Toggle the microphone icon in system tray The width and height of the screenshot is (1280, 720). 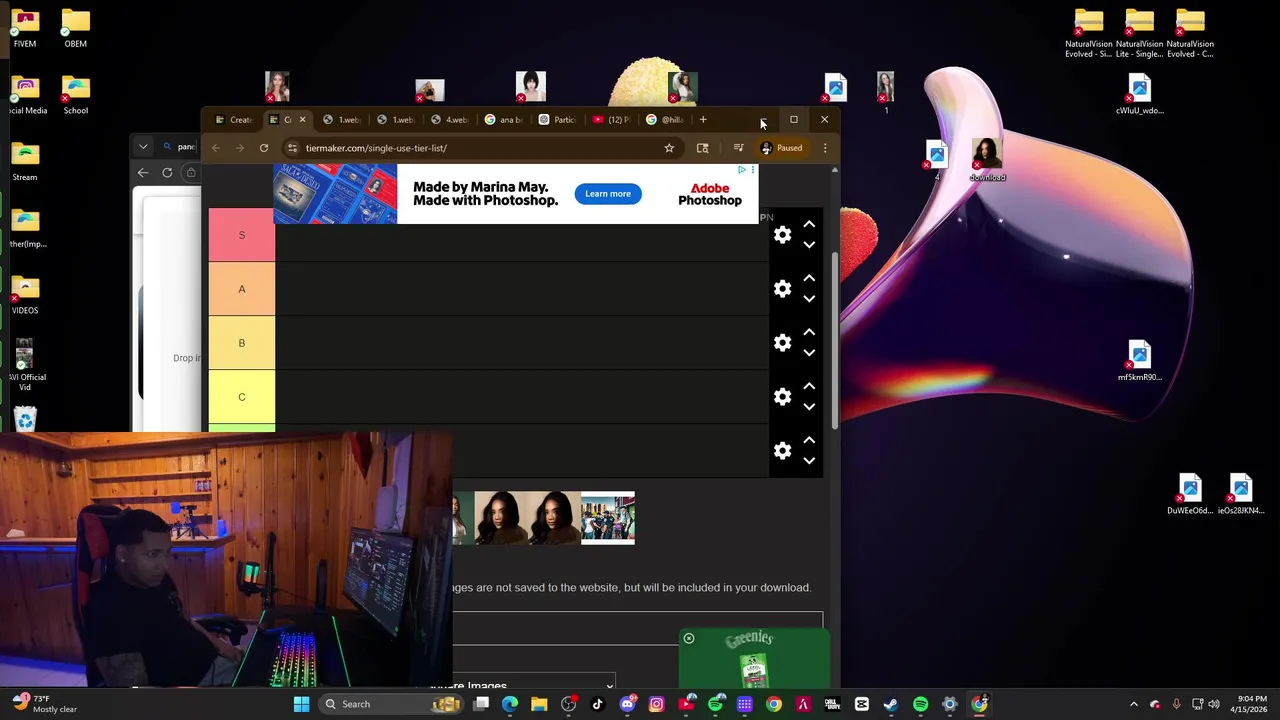pyautogui.click(x=1176, y=704)
